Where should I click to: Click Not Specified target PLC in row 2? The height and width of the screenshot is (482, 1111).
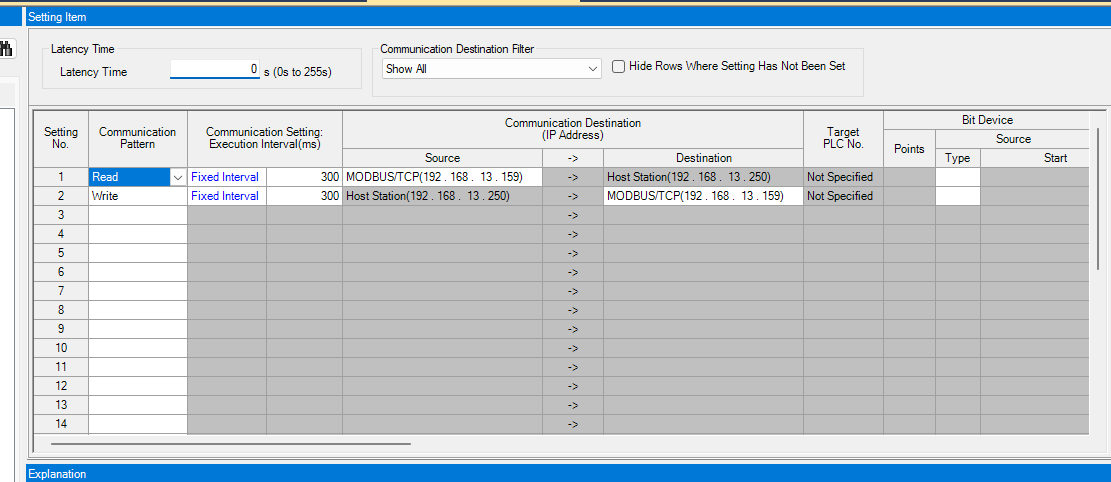click(x=843, y=196)
